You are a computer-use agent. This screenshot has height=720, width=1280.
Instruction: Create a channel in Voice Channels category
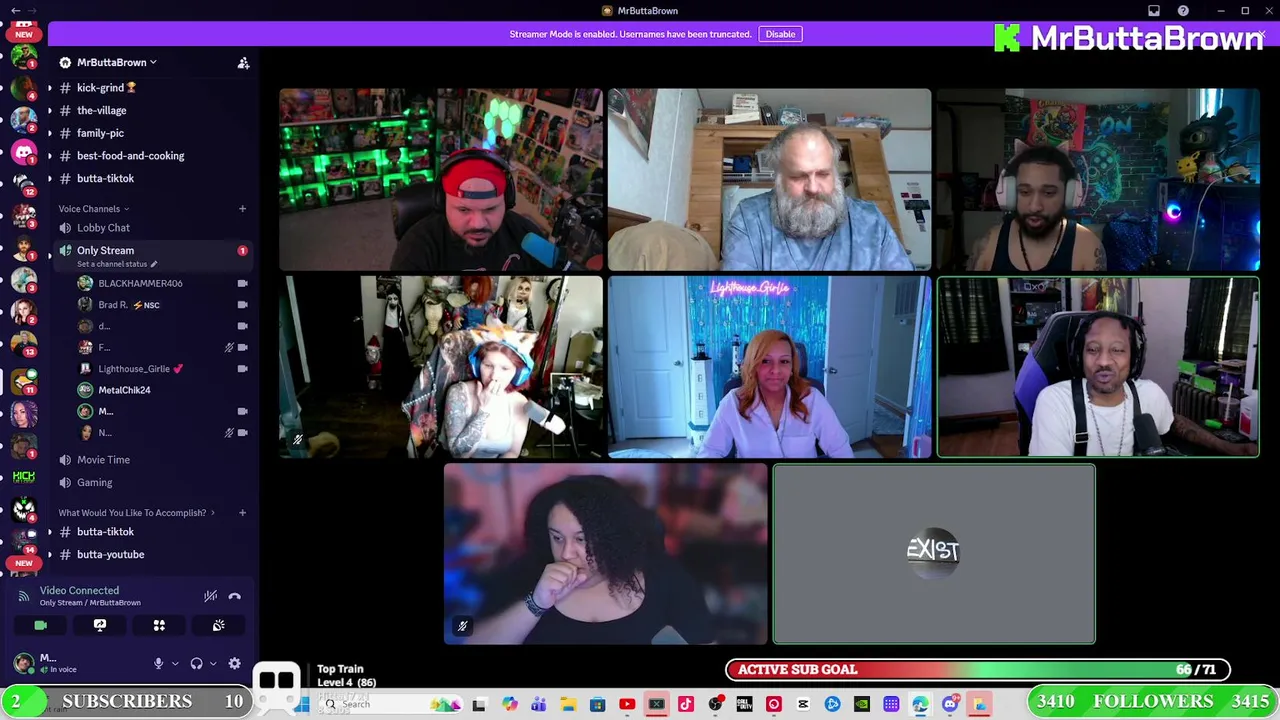pos(242,209)
